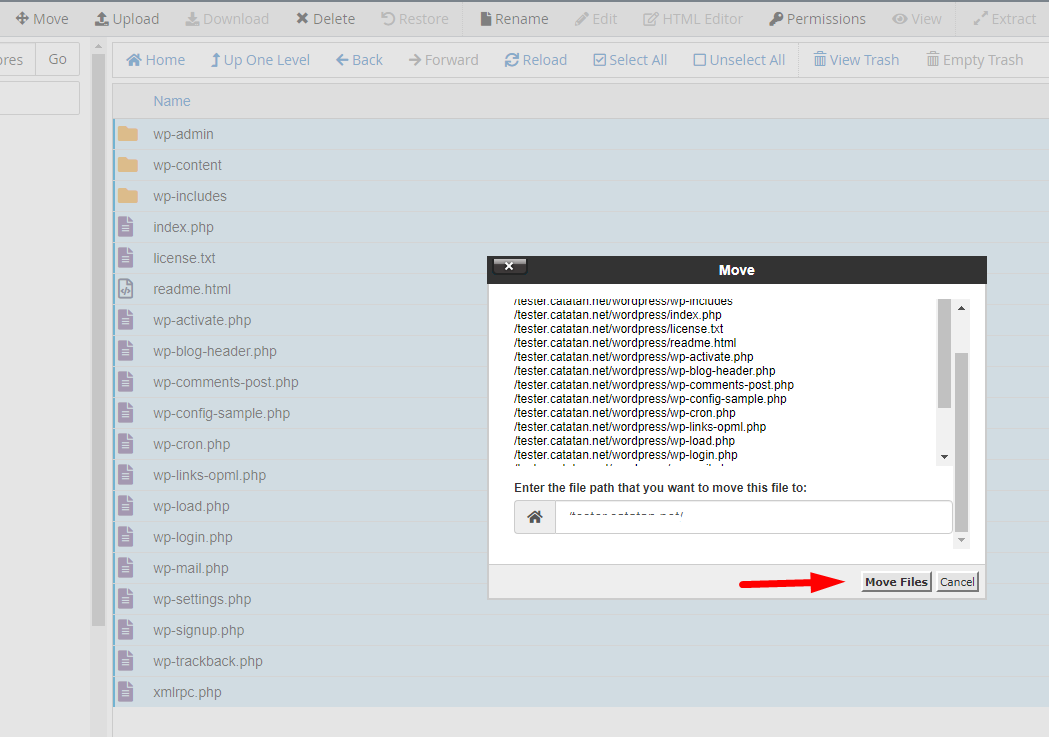Click Select All checkbox button
Screen dimensions: 1049x737
pyautogui.click(x=630, y=60)
